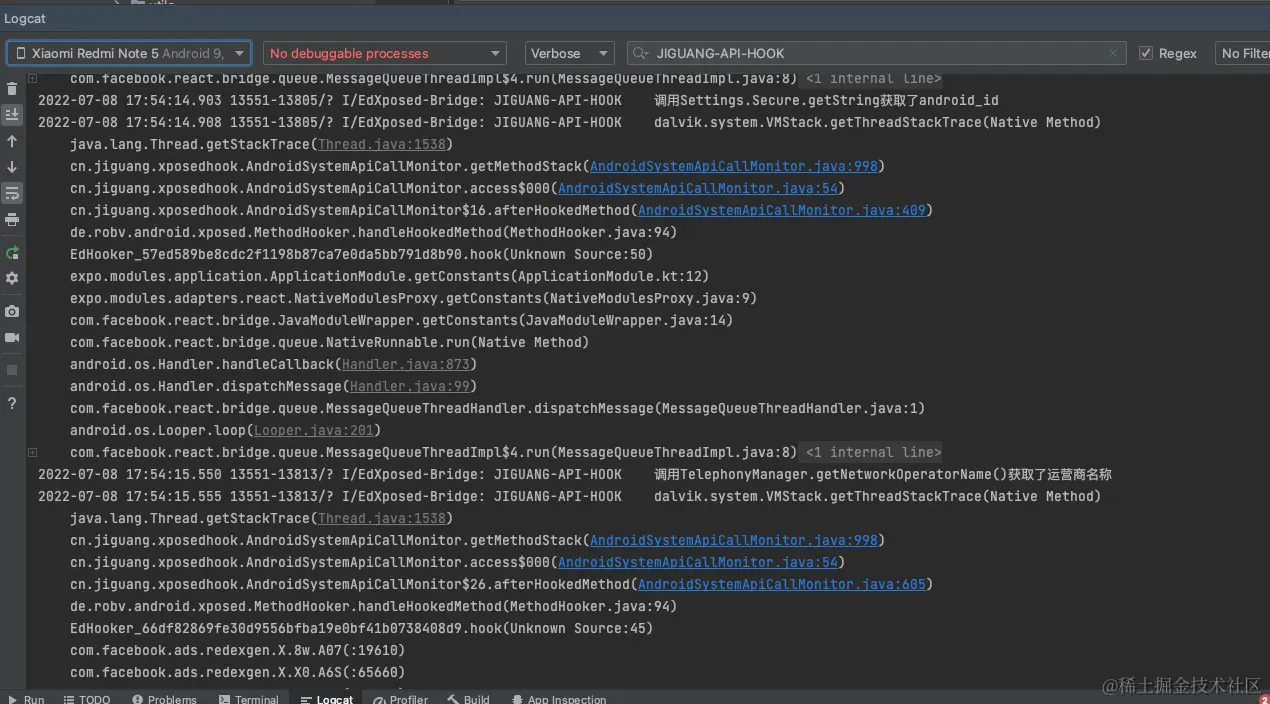Viewport: 1270px width, 704px height.
Task: Clear logcat with the trash icon
Action: click(12, 89)
